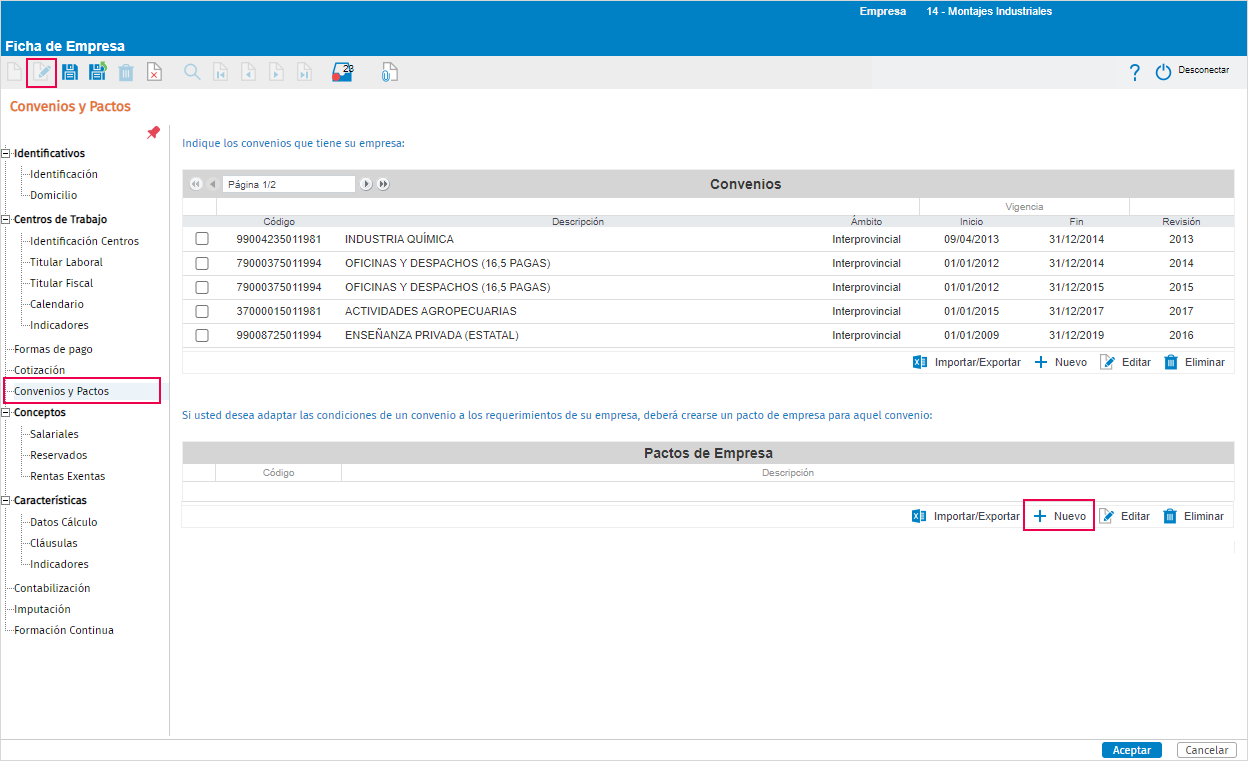Click Importar/Exportar under the Convenios table
Viewport: 1248px width, 761px height.
(967, 362)
